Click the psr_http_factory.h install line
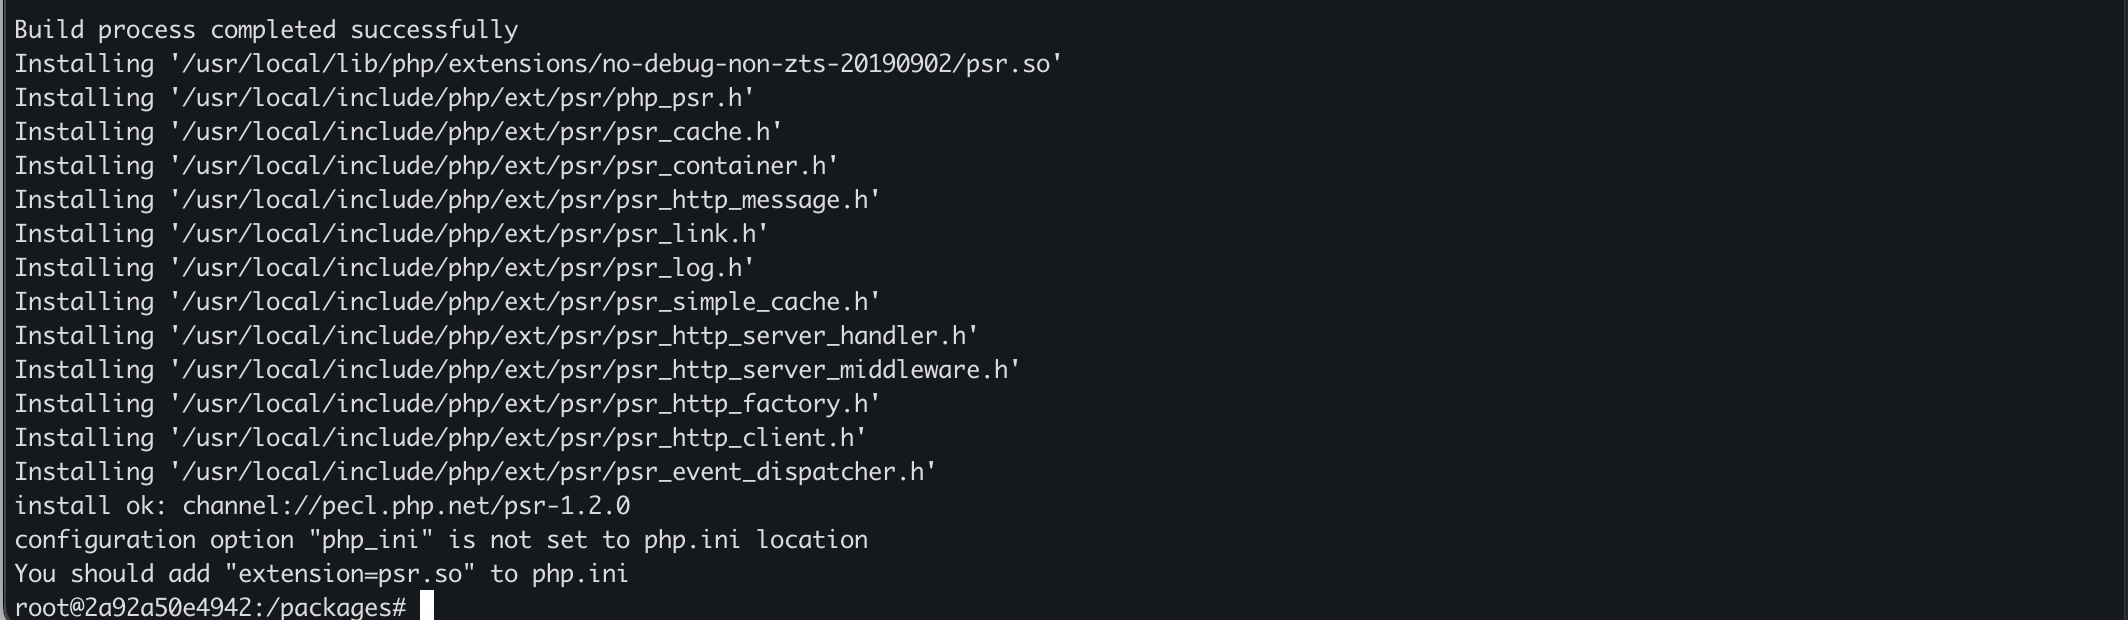 click(x=447, y=404)
